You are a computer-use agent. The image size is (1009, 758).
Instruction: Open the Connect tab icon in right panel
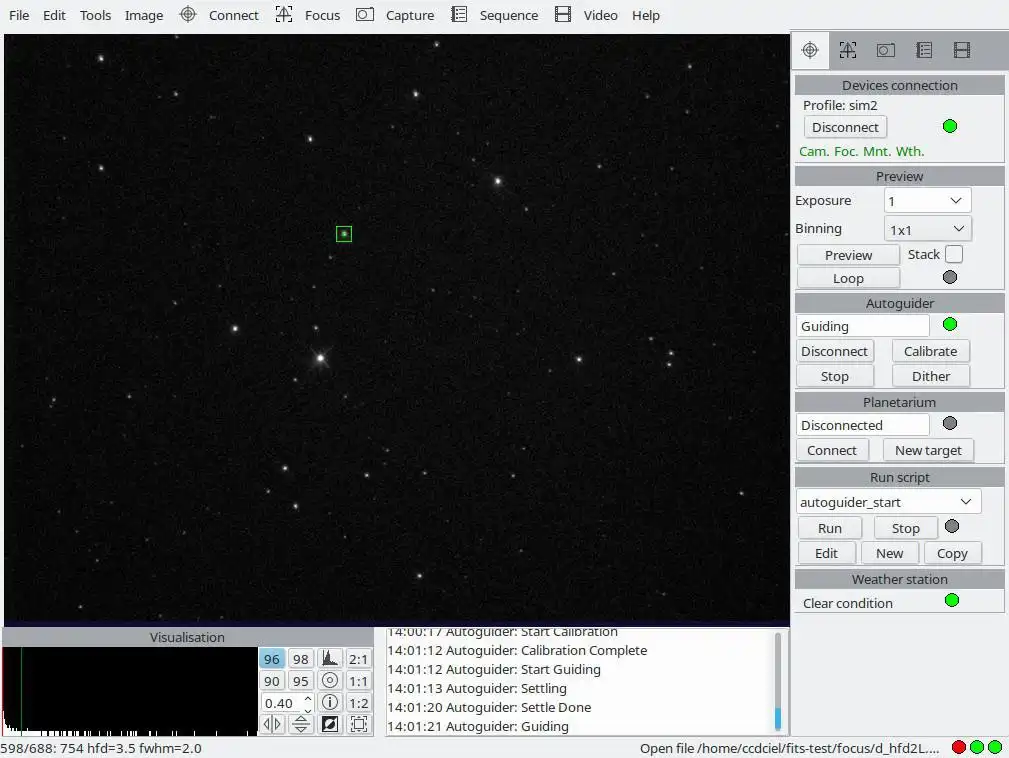click(x=810, y=50)
